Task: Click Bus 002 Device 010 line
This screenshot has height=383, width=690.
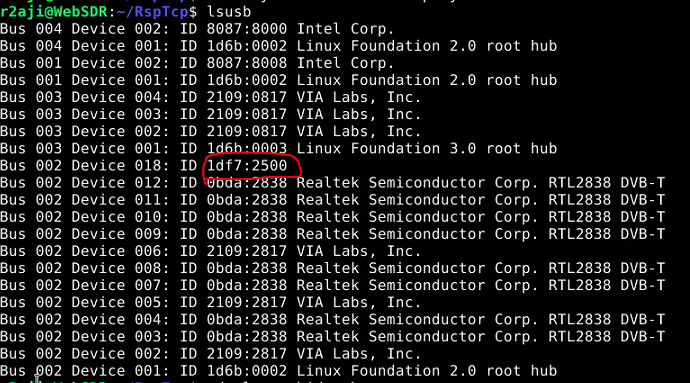Action: pyautogui.click(x=332, y=217)
